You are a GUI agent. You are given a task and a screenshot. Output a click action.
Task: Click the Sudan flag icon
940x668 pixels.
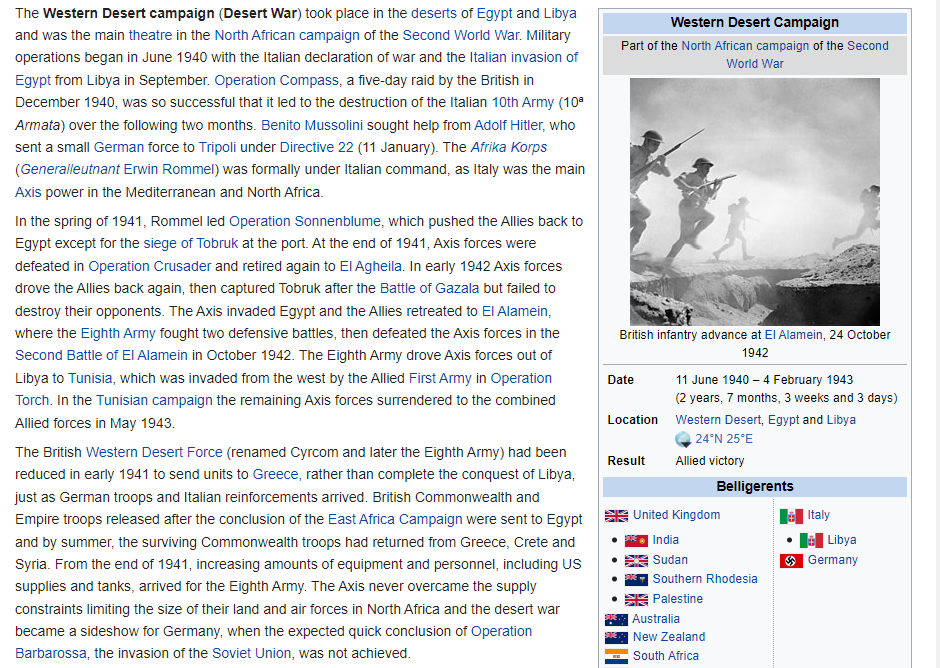pos(636,561)
